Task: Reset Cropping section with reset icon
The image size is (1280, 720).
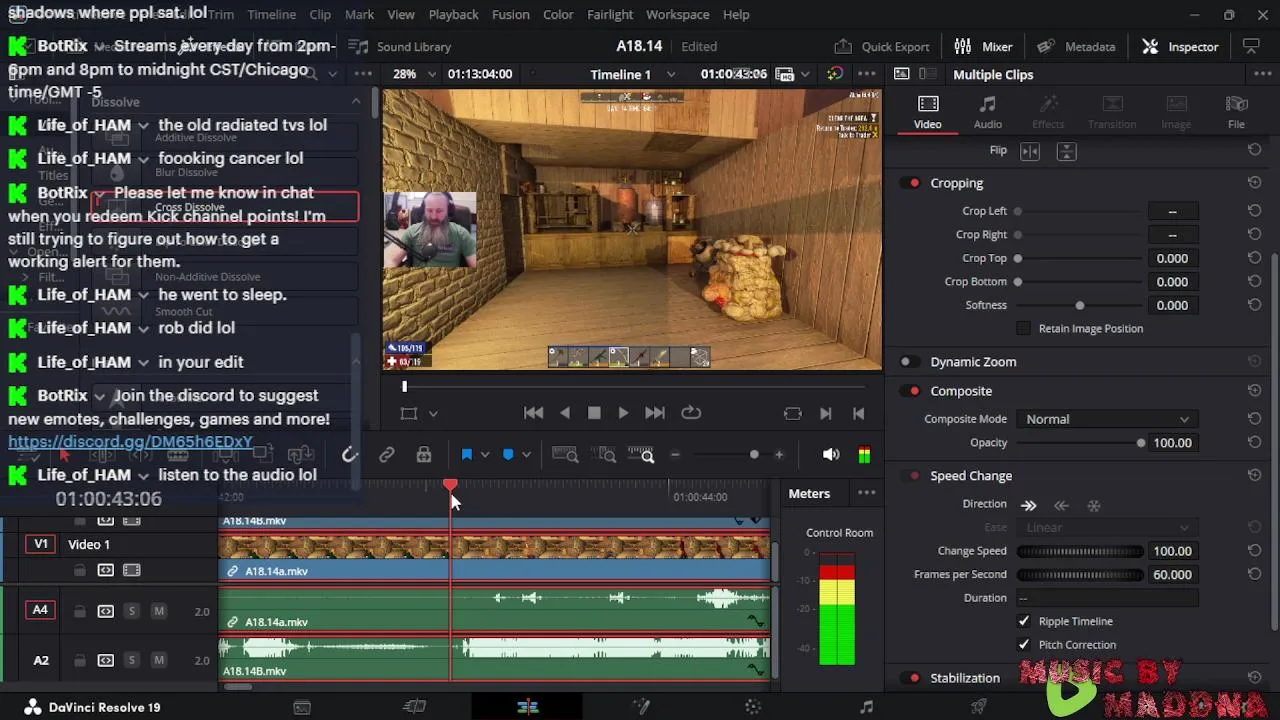Action: 1254,183
